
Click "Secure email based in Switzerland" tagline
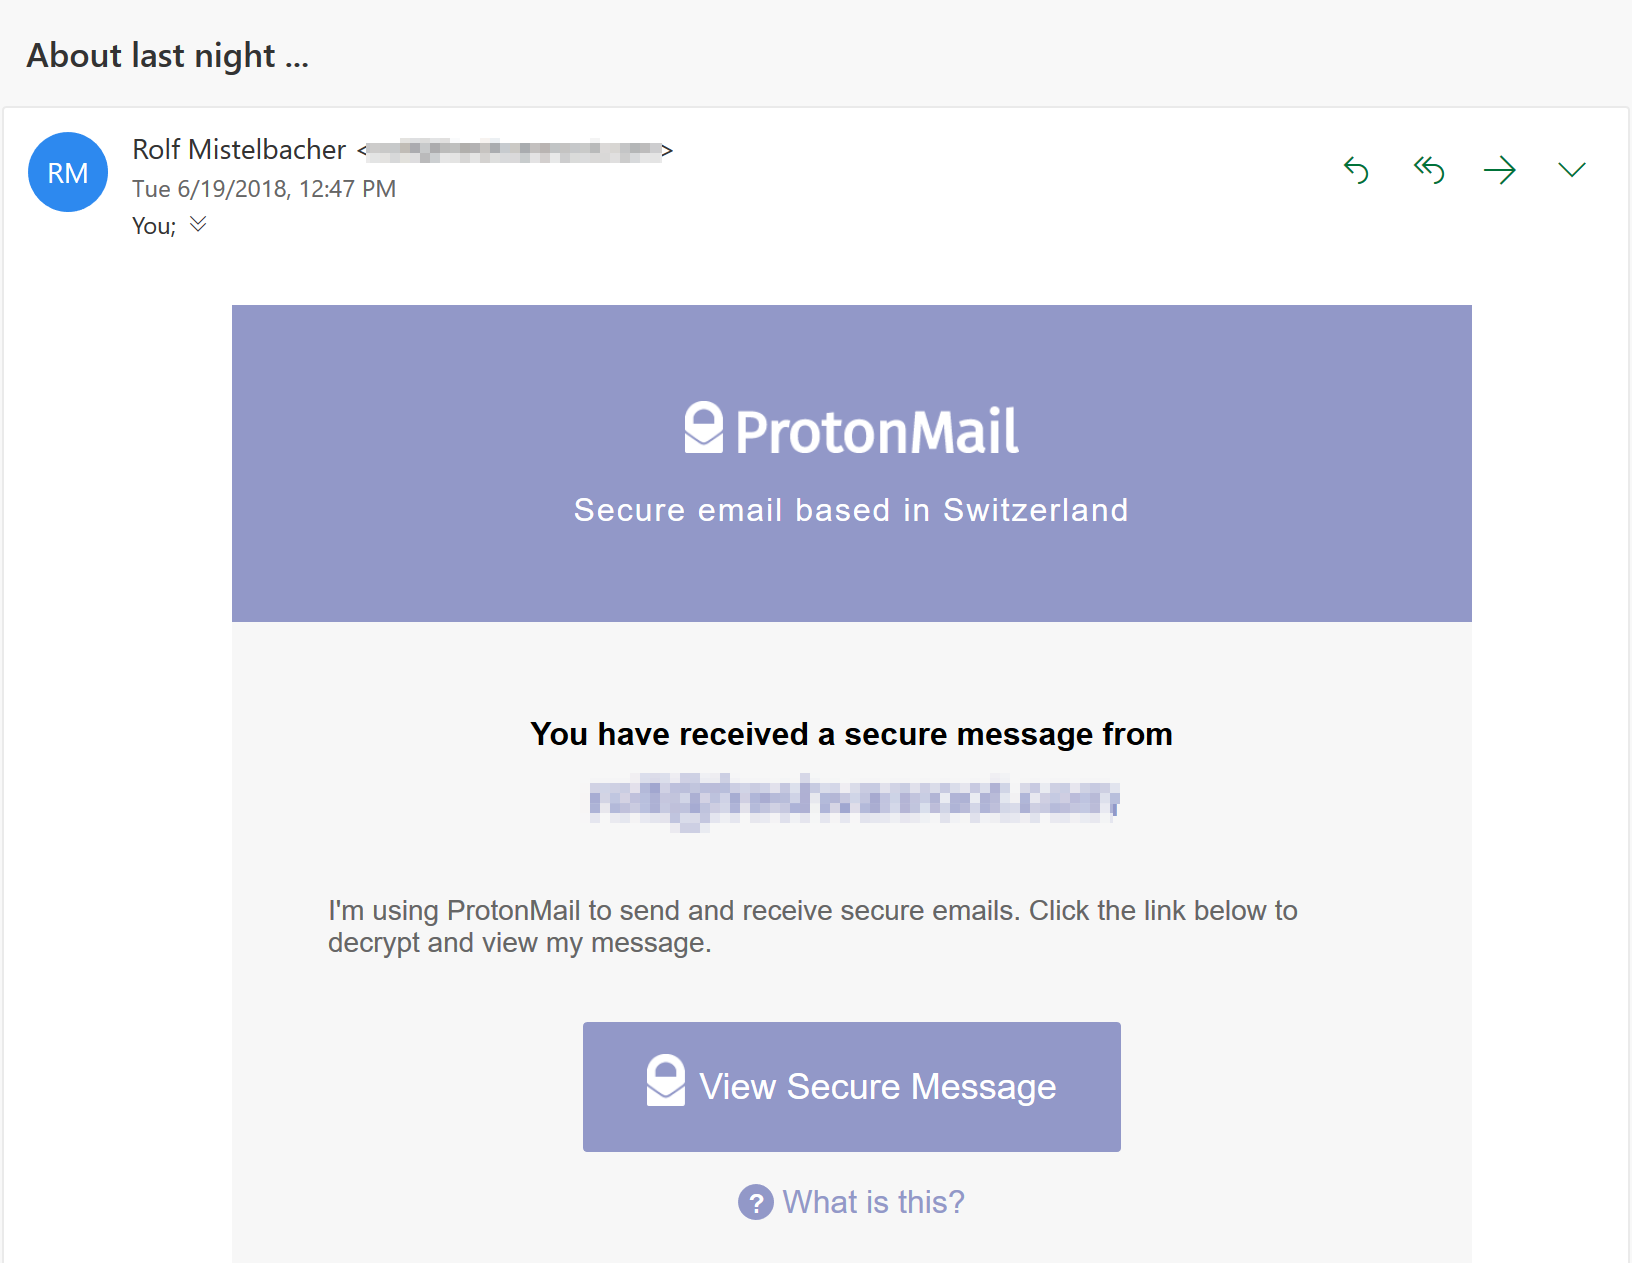pyautogui.click(x=851, y=510)
